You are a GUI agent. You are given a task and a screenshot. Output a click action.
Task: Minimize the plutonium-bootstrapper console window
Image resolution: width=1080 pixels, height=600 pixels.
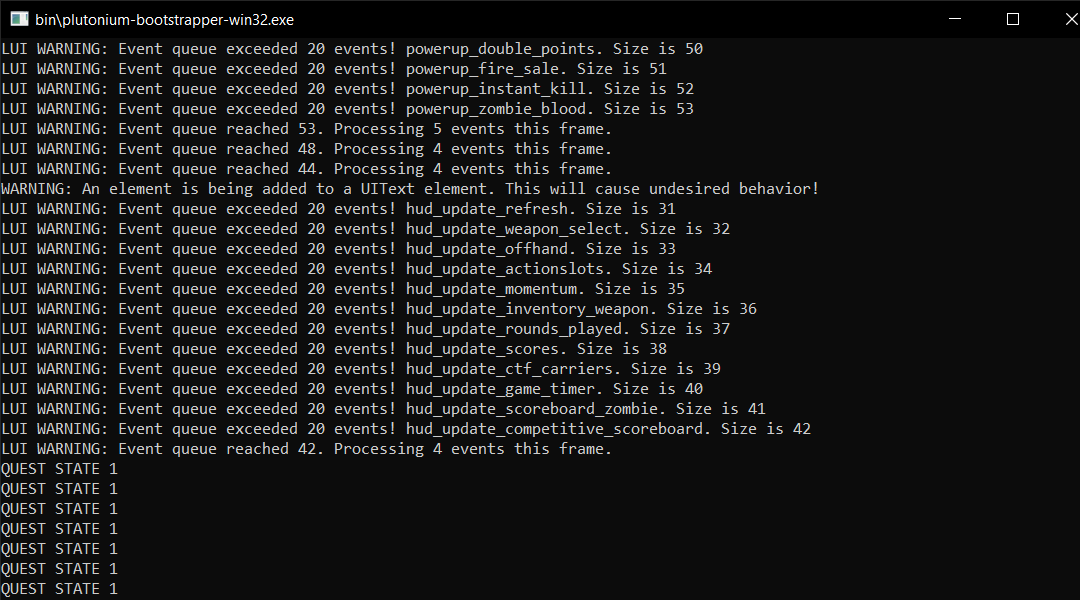point(955,19)
